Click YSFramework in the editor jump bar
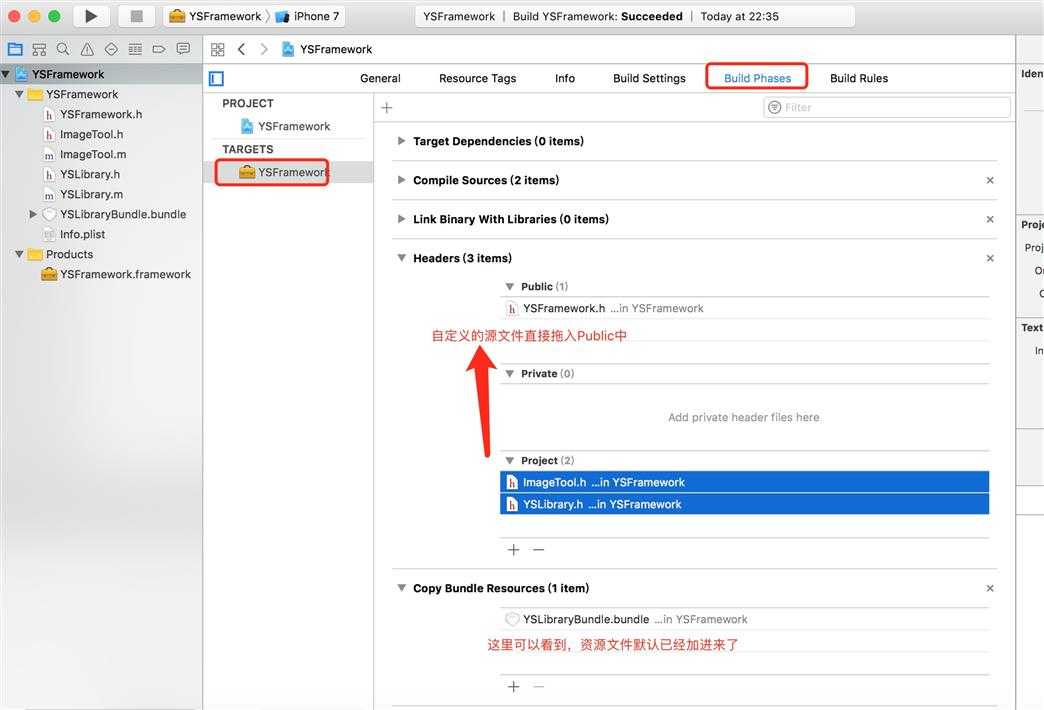This screenshot has height=710, width=1044. (x=336, y=49)
